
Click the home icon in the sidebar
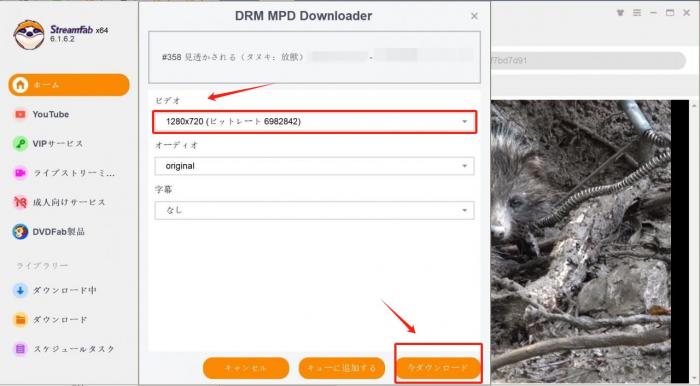(20, 85)
